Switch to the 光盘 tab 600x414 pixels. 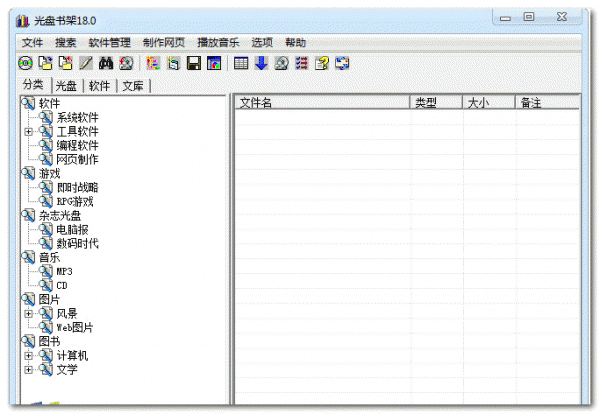pos(66,86)
